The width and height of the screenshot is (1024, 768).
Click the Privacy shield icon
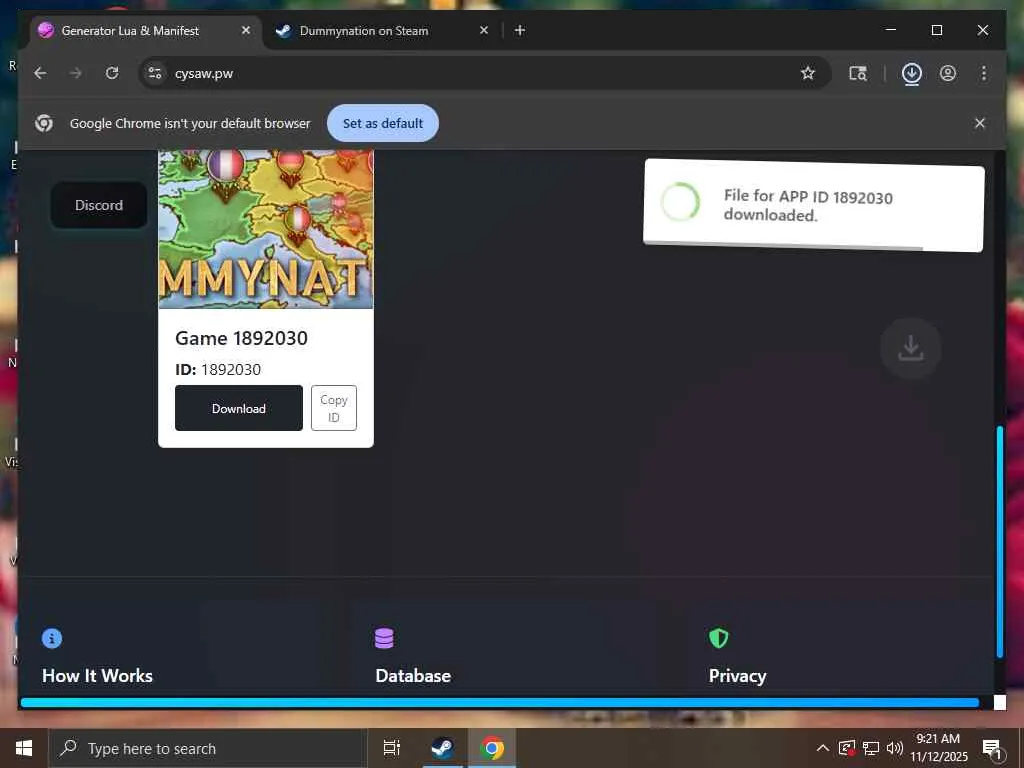(x=718, y=638)
